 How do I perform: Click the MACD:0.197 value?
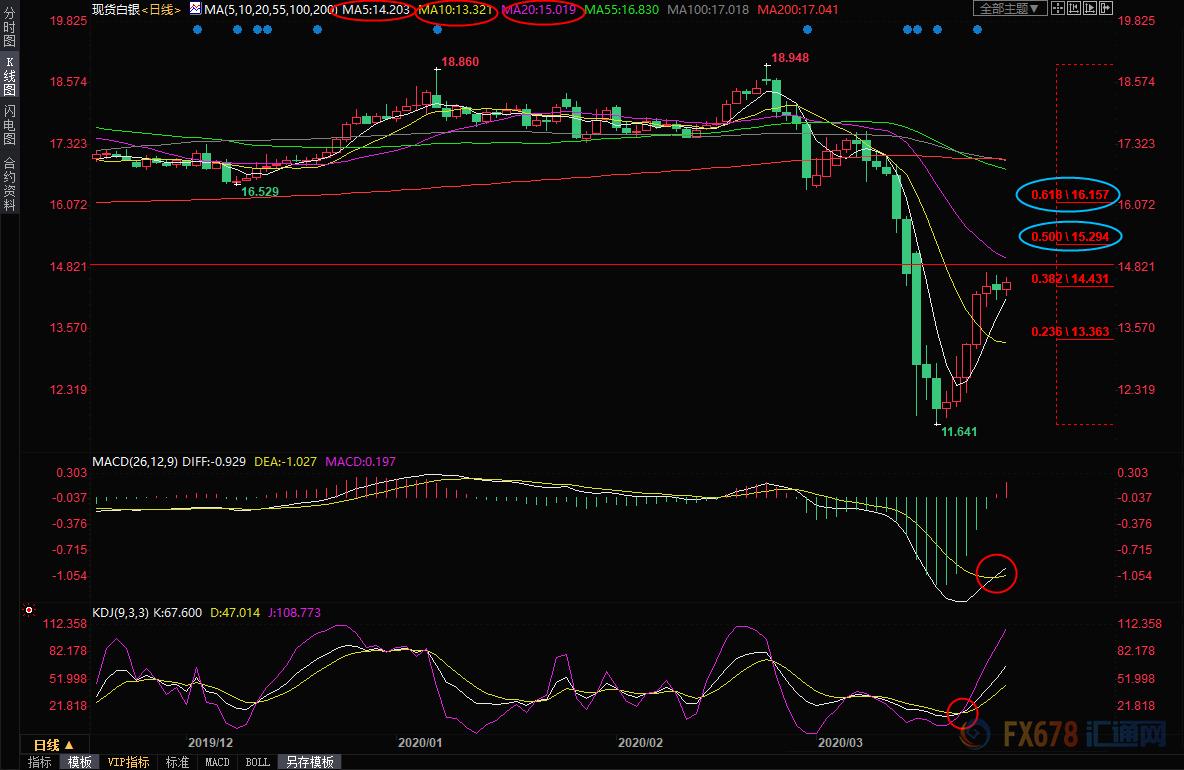360,461
